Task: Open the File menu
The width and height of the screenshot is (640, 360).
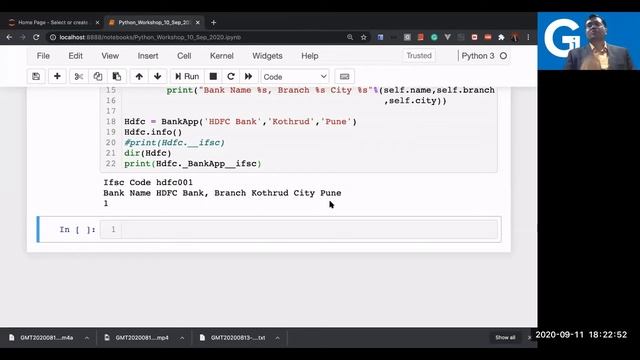Action: point(43,56)
